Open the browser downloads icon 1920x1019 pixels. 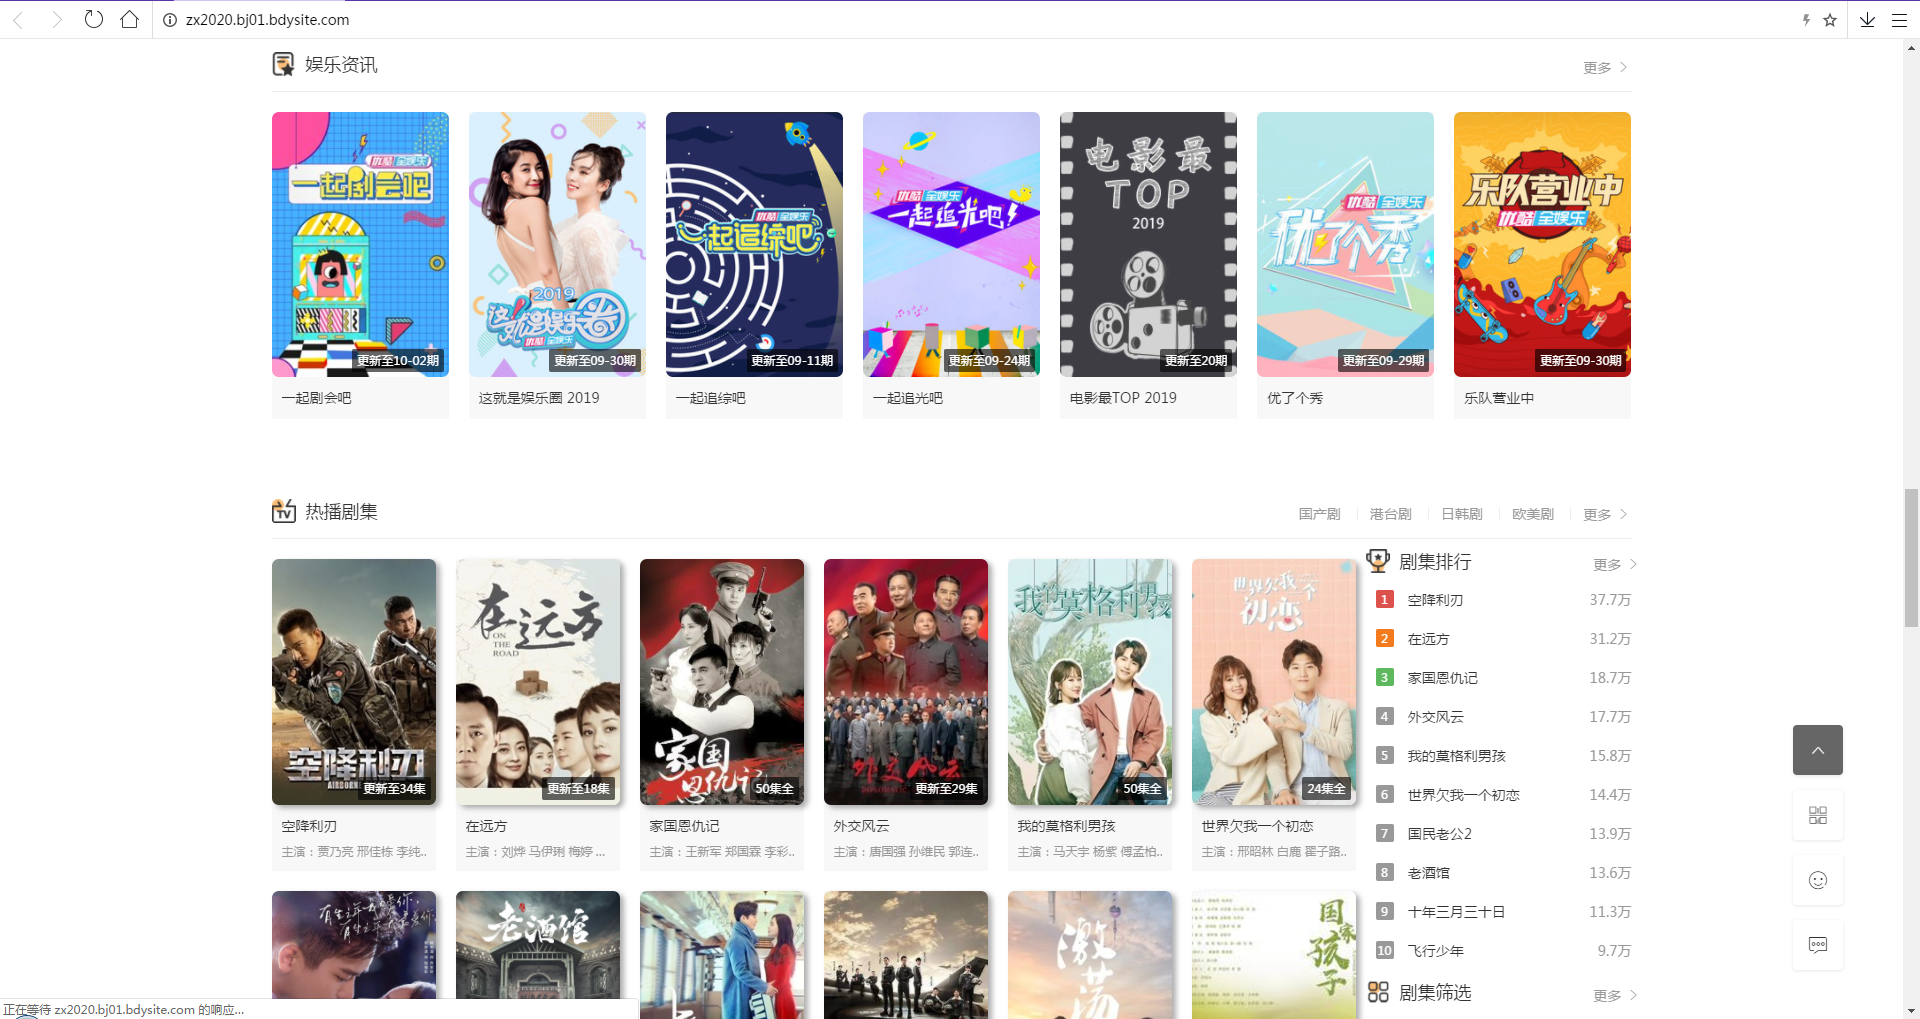(x=1867, y=20)
